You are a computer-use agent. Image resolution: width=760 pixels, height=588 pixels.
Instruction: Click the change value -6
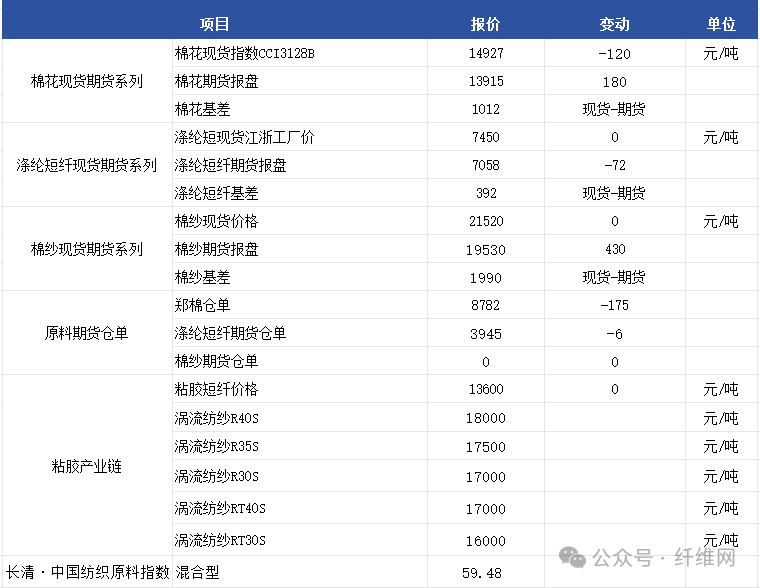(x=615, y=334)
